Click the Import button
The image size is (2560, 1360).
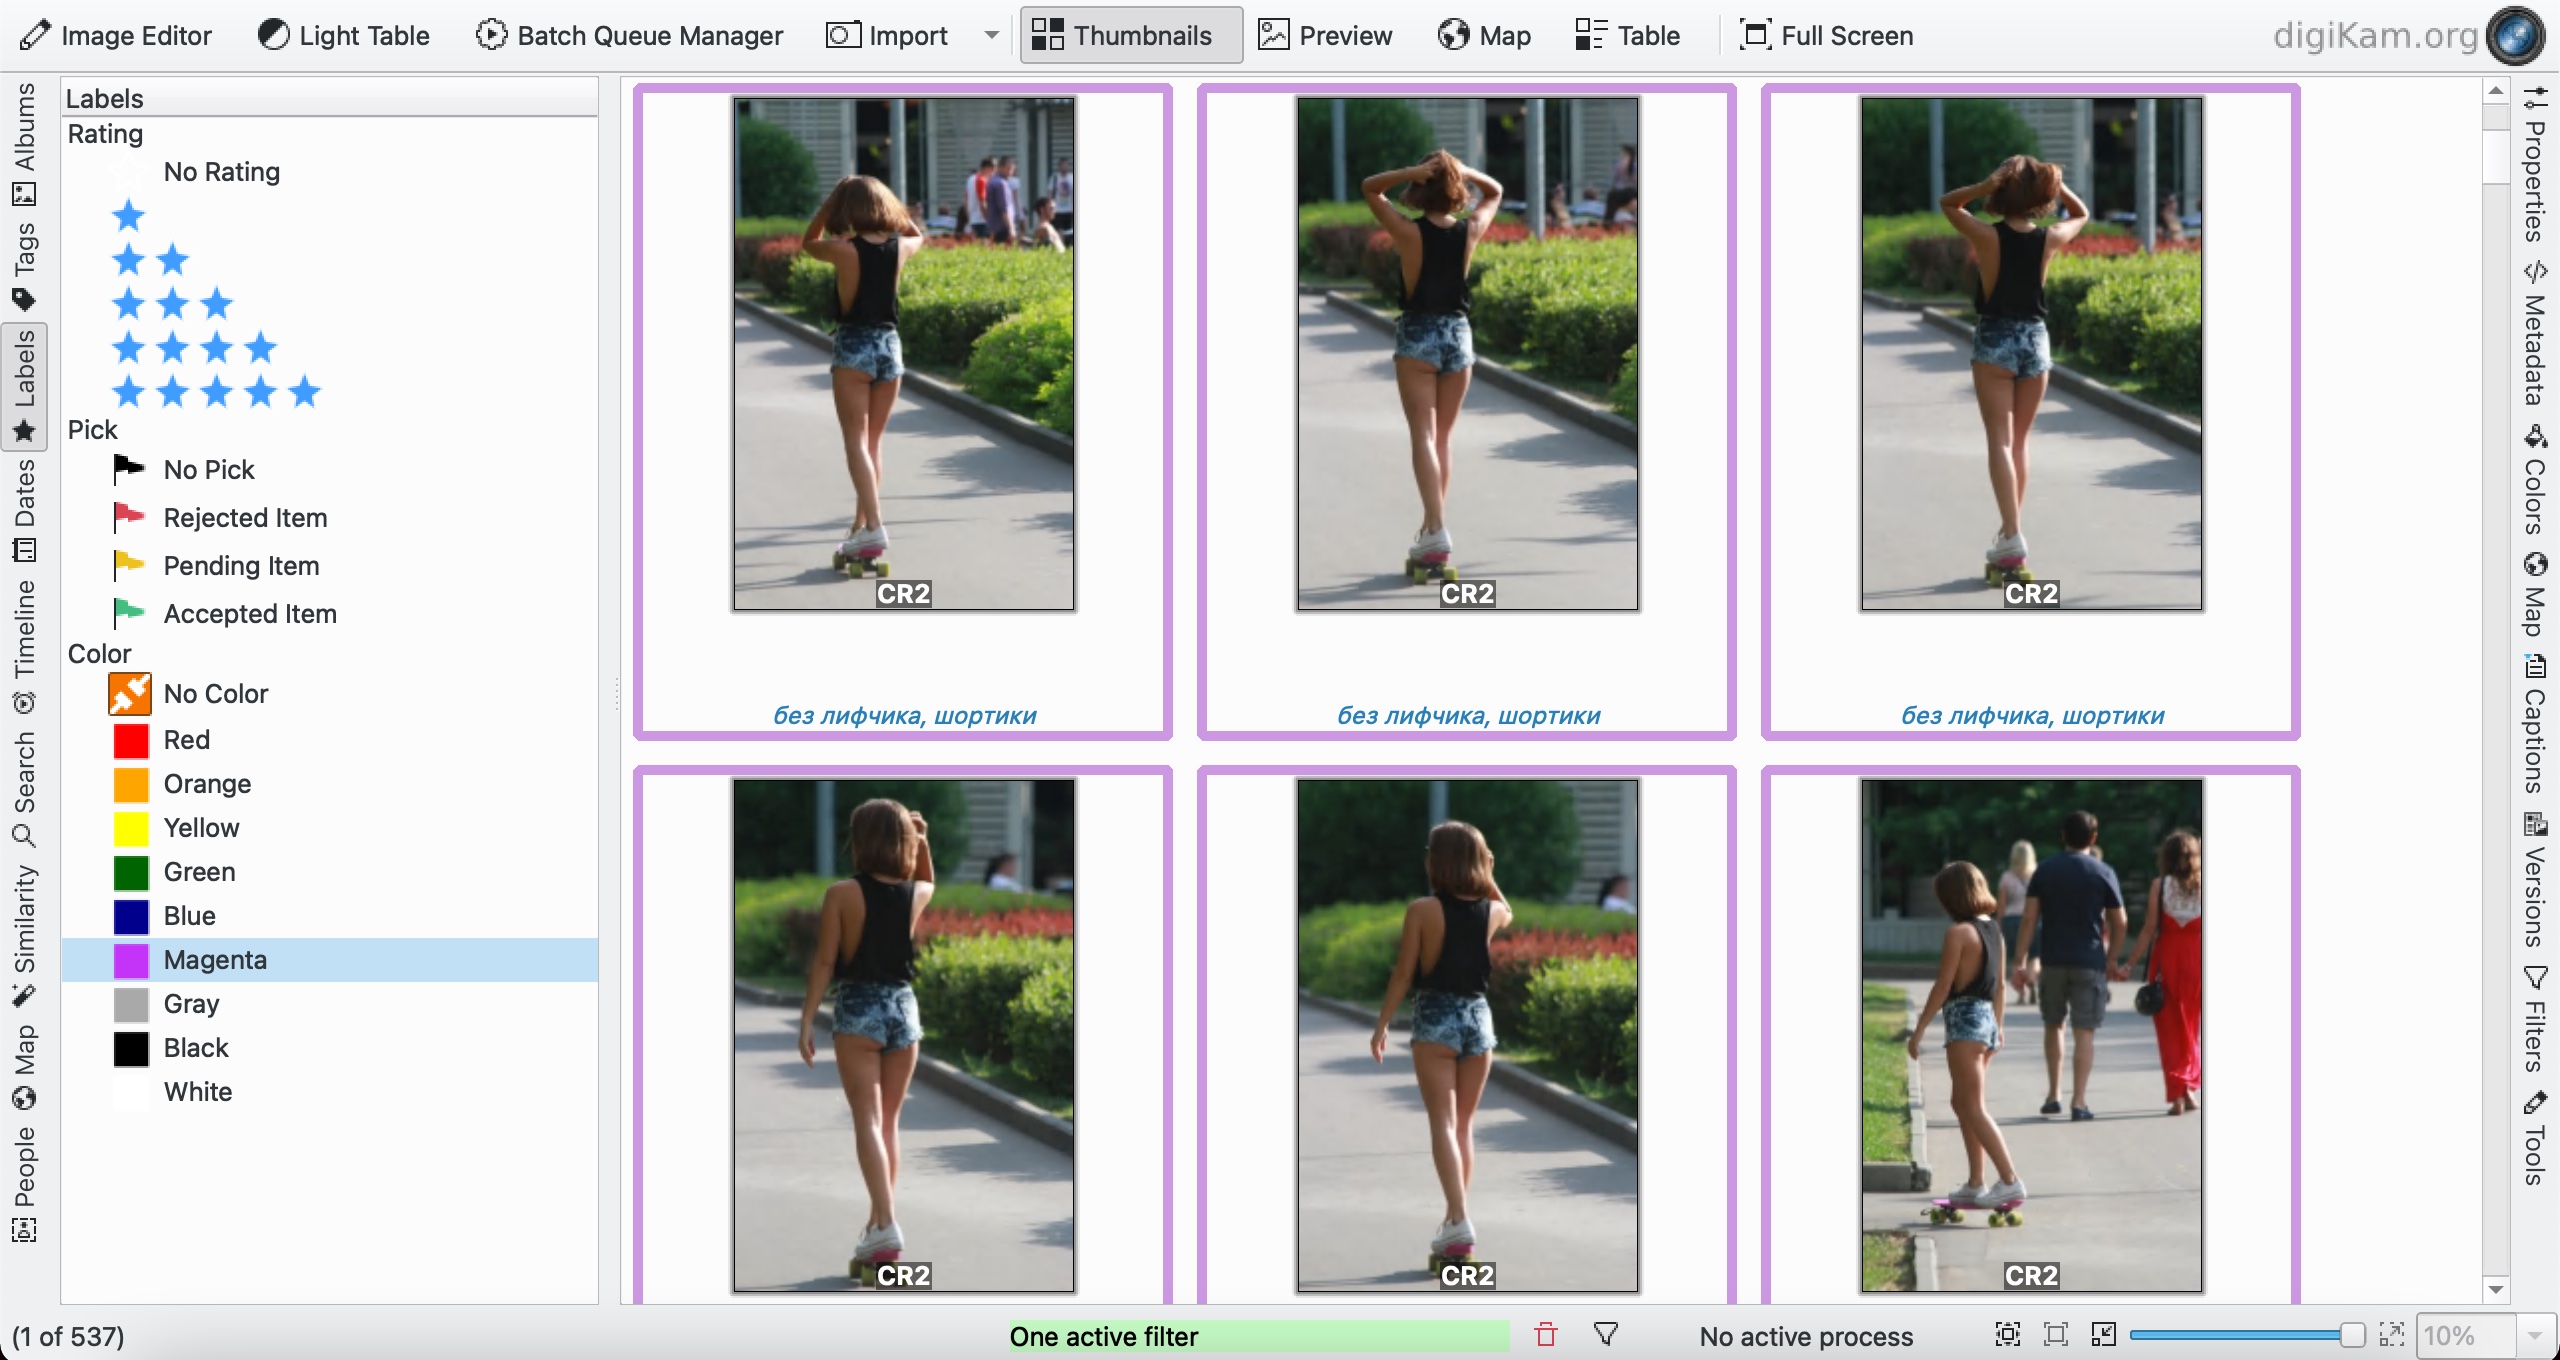(888, 36)
